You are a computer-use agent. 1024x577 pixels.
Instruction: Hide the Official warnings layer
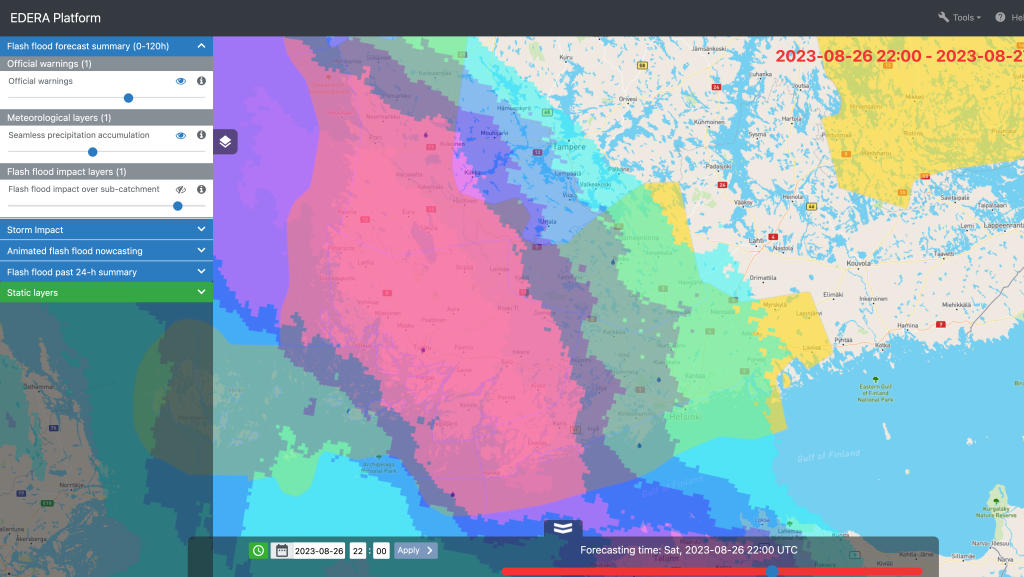181,81
